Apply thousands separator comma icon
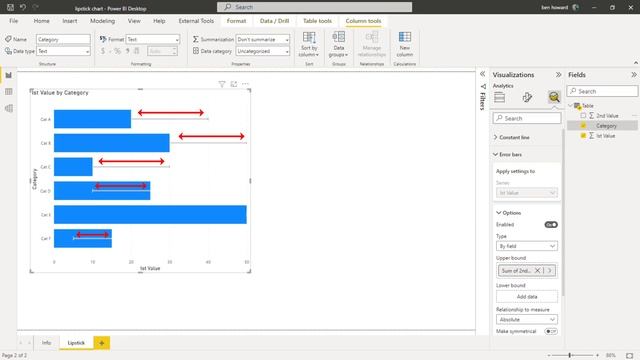The height and width of the screenshot is (360, 640). [x=127, y=51]
